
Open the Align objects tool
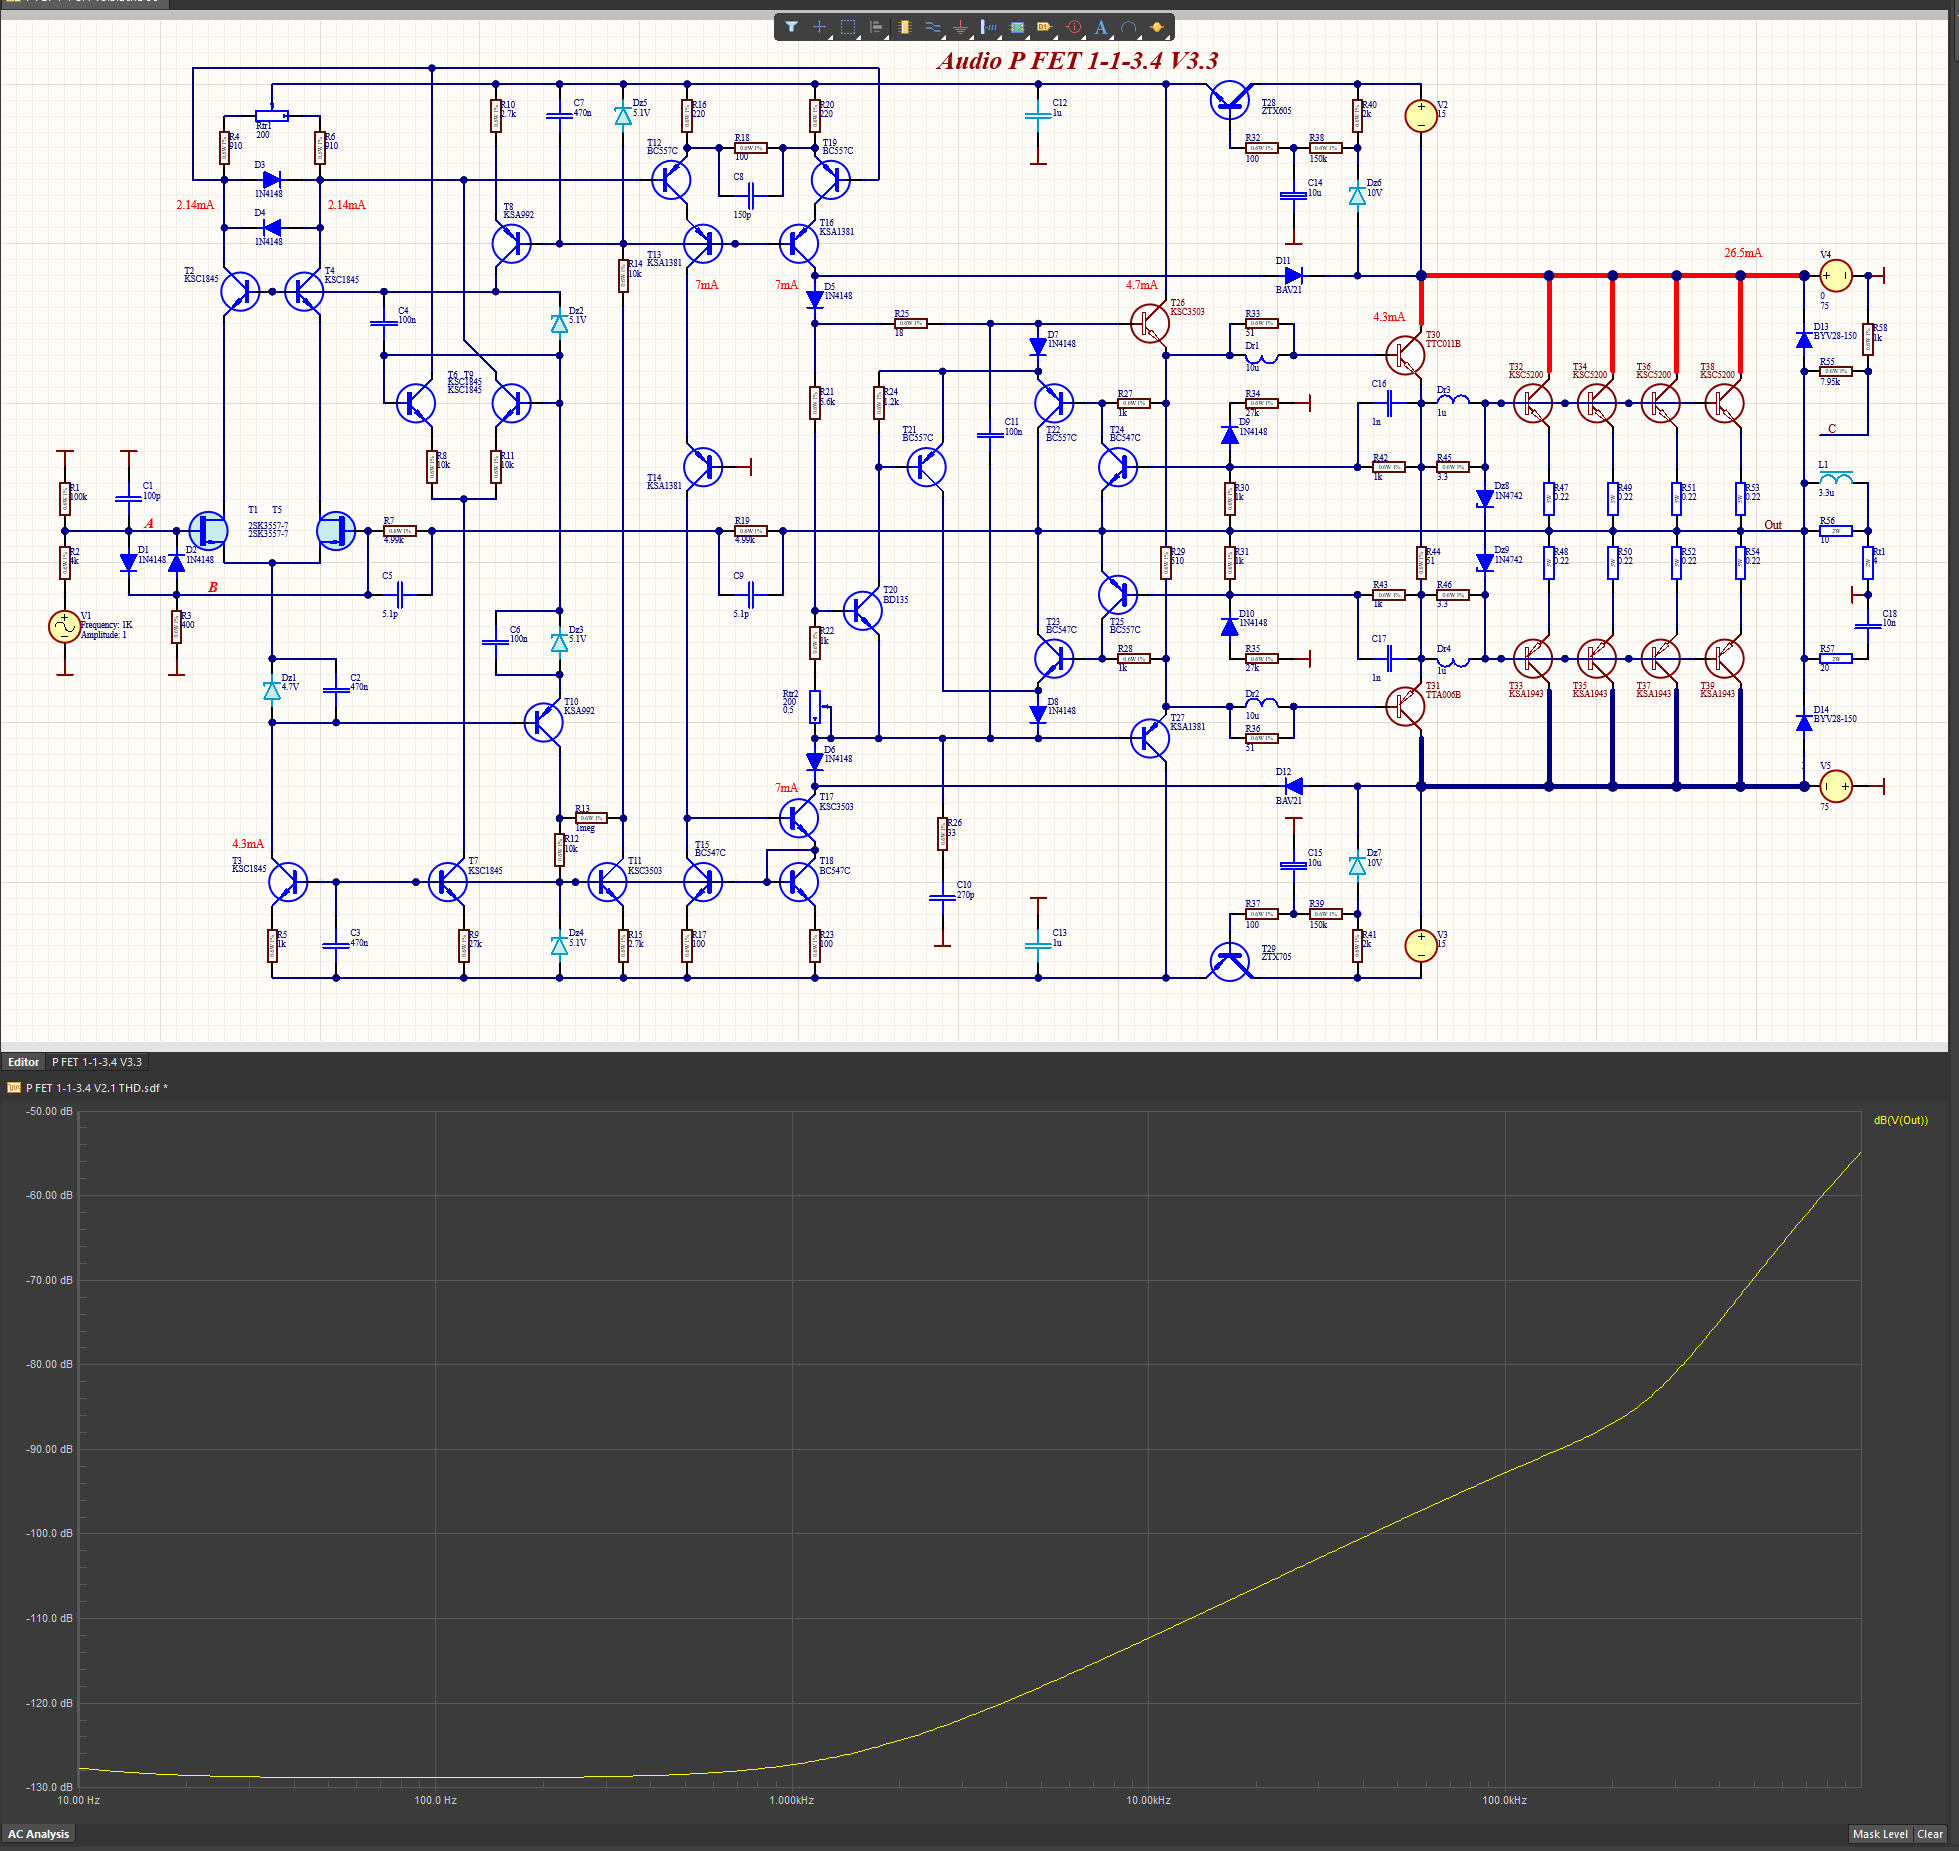(x=876, y=27)
